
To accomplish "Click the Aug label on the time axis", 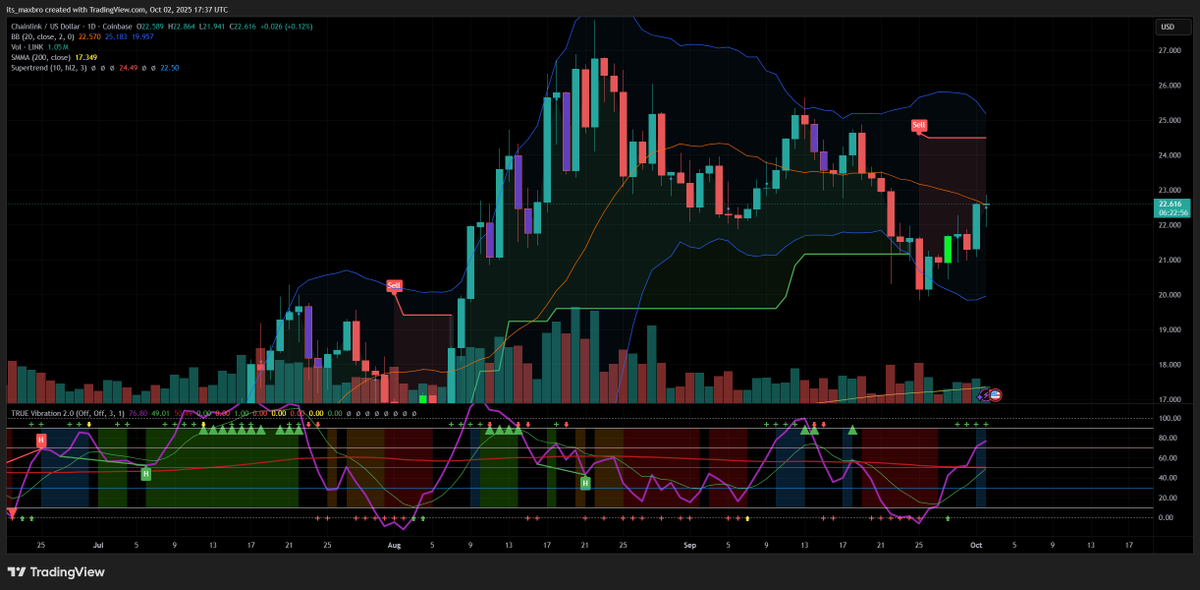I will [x=393, y=546].
